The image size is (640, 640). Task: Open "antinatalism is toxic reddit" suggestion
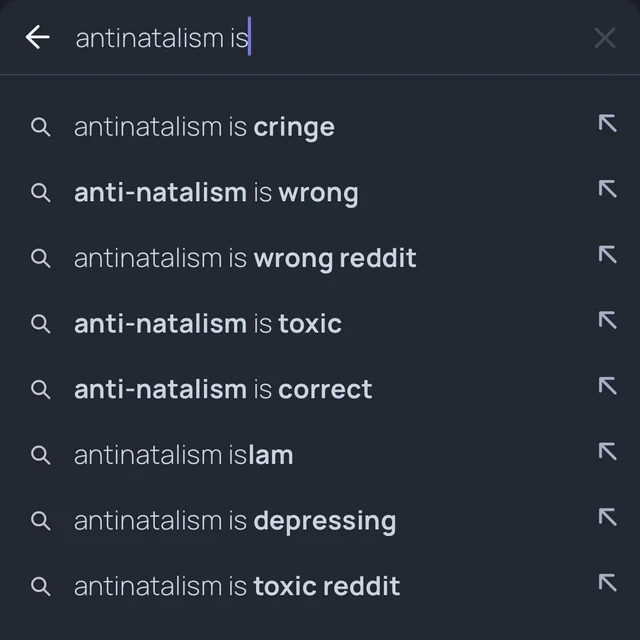click(x=237, y=586)
